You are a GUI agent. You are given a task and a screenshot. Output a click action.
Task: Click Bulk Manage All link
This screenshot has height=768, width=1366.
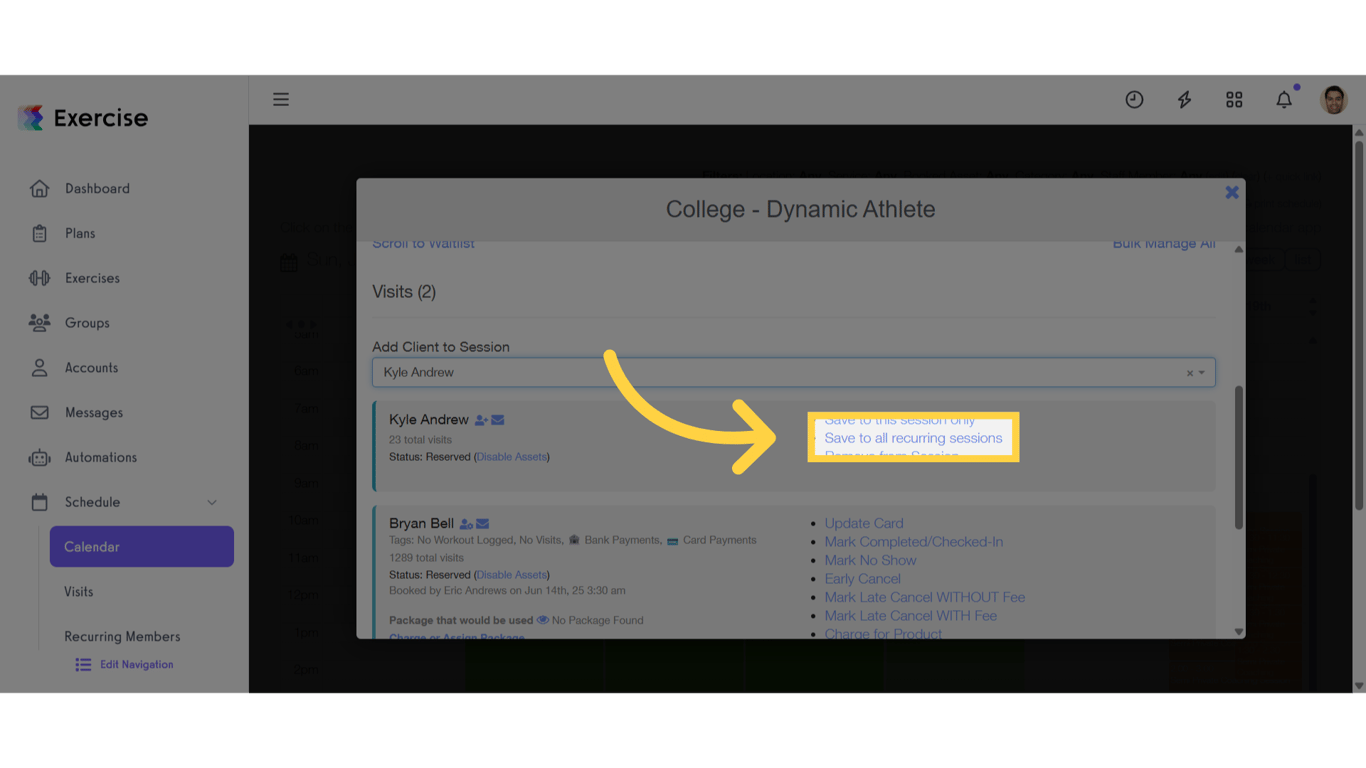point(1164,243)
